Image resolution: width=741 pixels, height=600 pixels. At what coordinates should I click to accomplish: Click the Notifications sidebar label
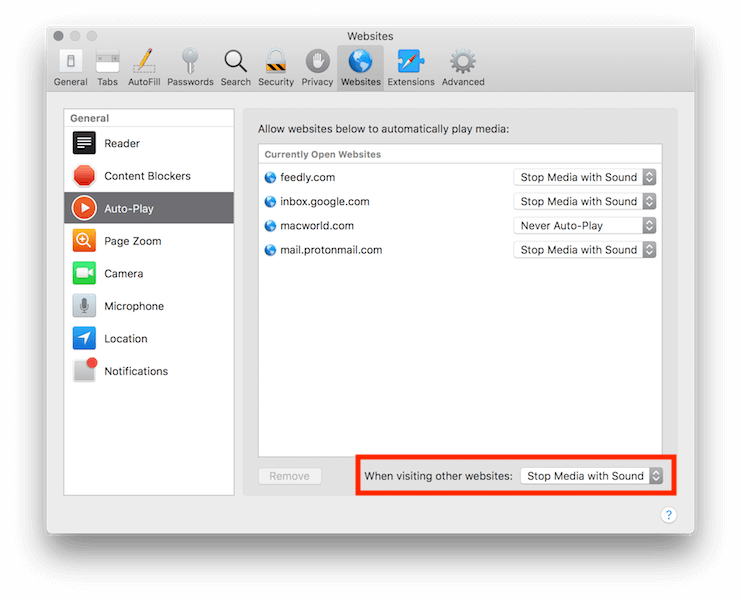136,371
